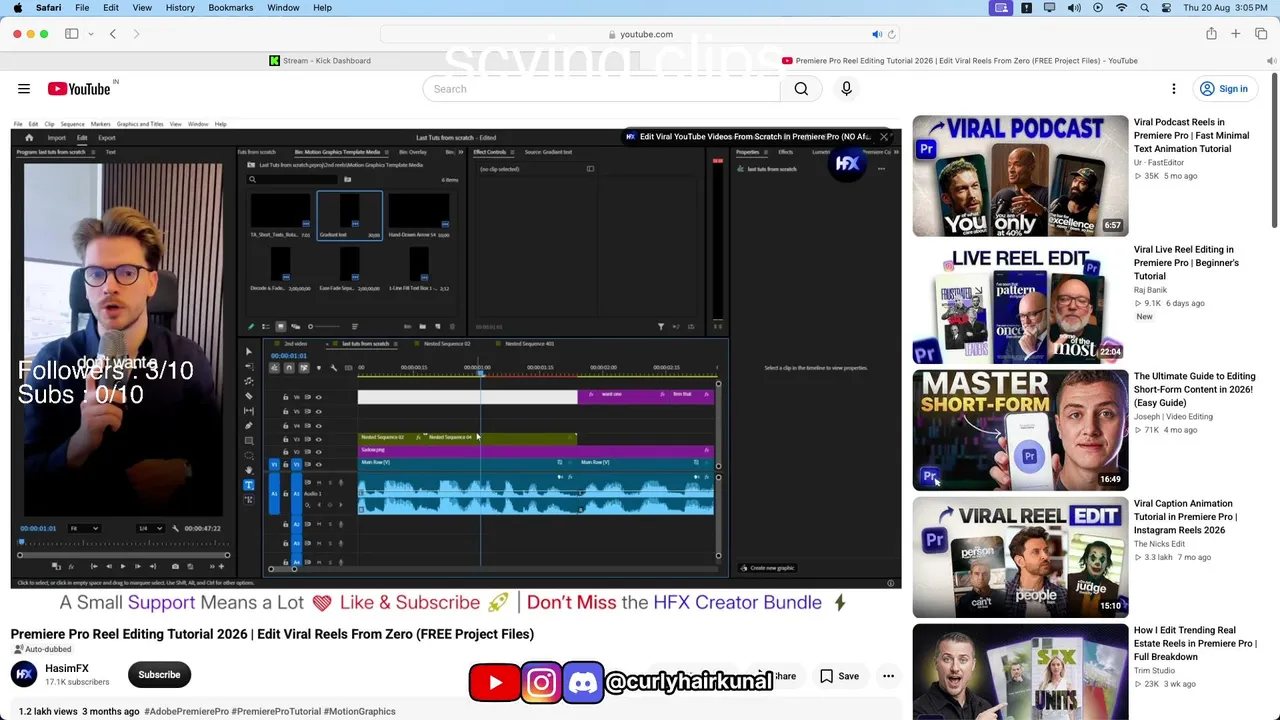Screen dimensions: 1280x720
Task: Open the MASTER SHORT-FORM video thumbnail
Action: [1020, 430]
